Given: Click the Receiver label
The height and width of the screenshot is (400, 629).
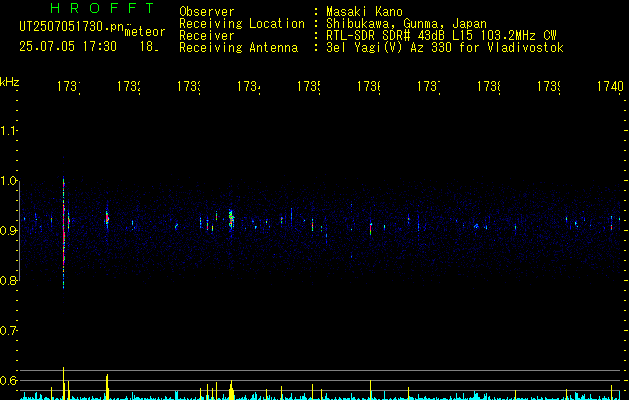Looking at the screenshot, I should 207,36.
